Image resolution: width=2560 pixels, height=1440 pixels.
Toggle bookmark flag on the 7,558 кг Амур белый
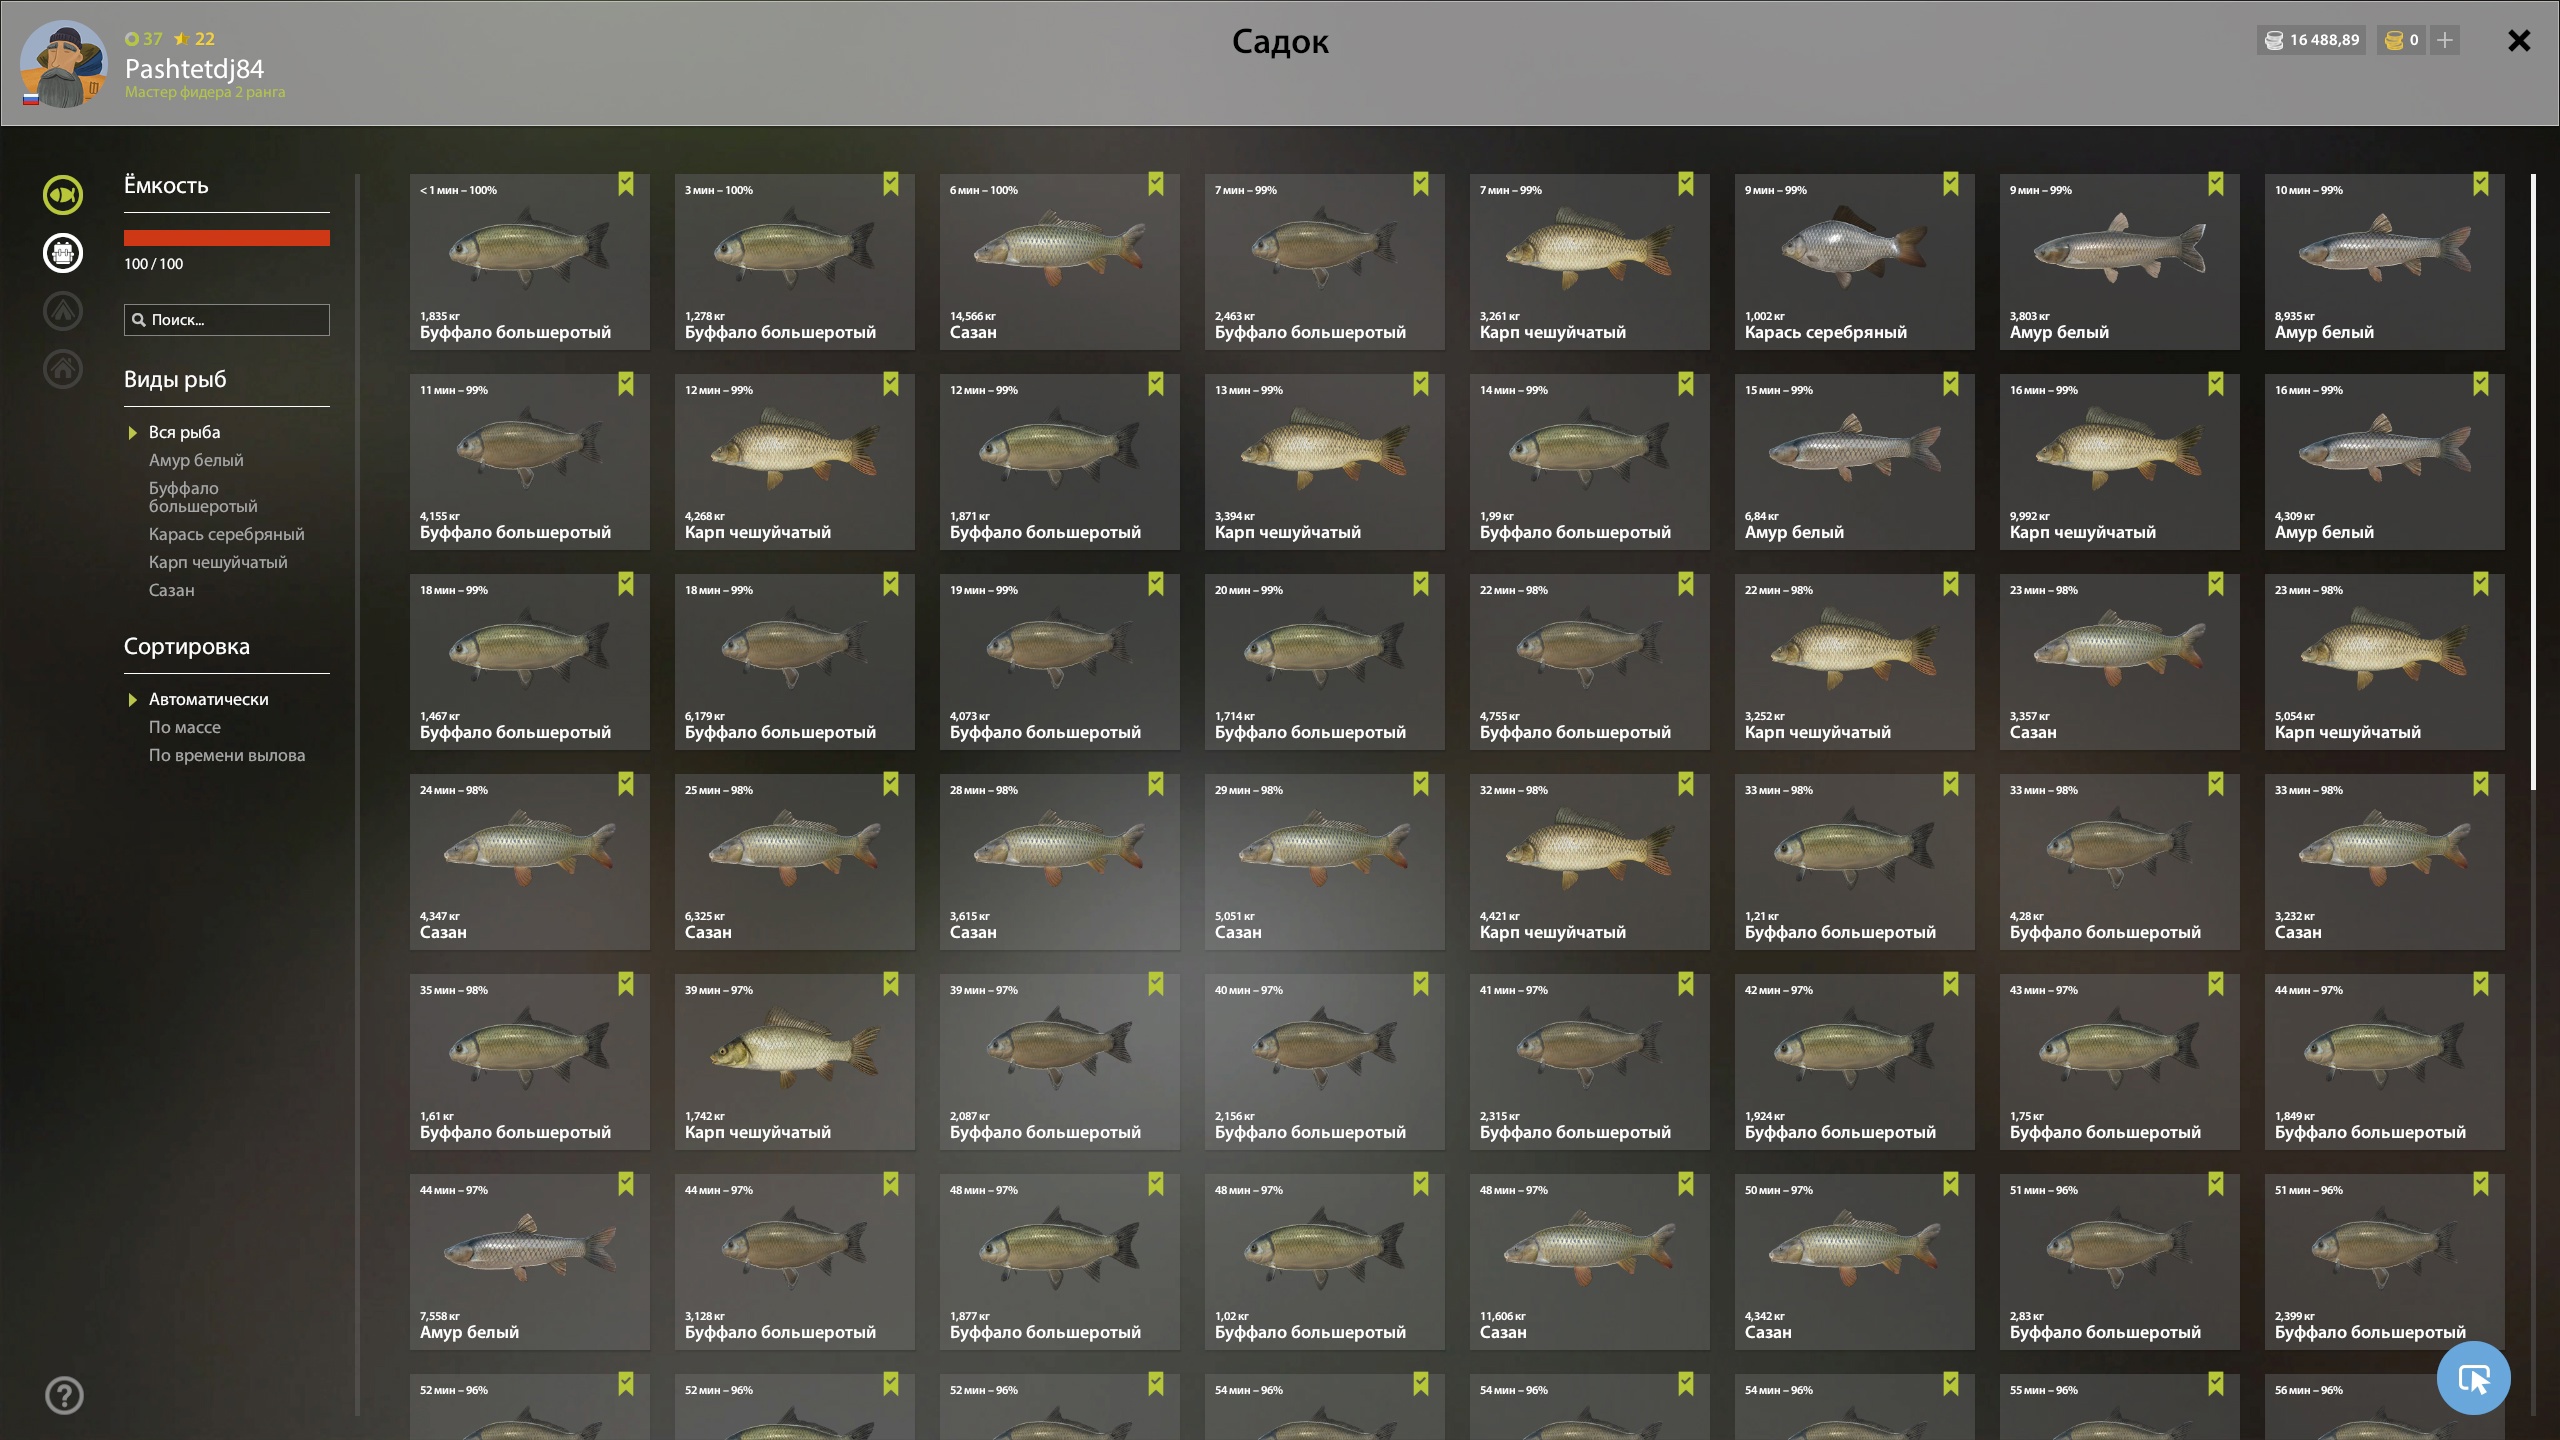click(x=626, y=1184)
